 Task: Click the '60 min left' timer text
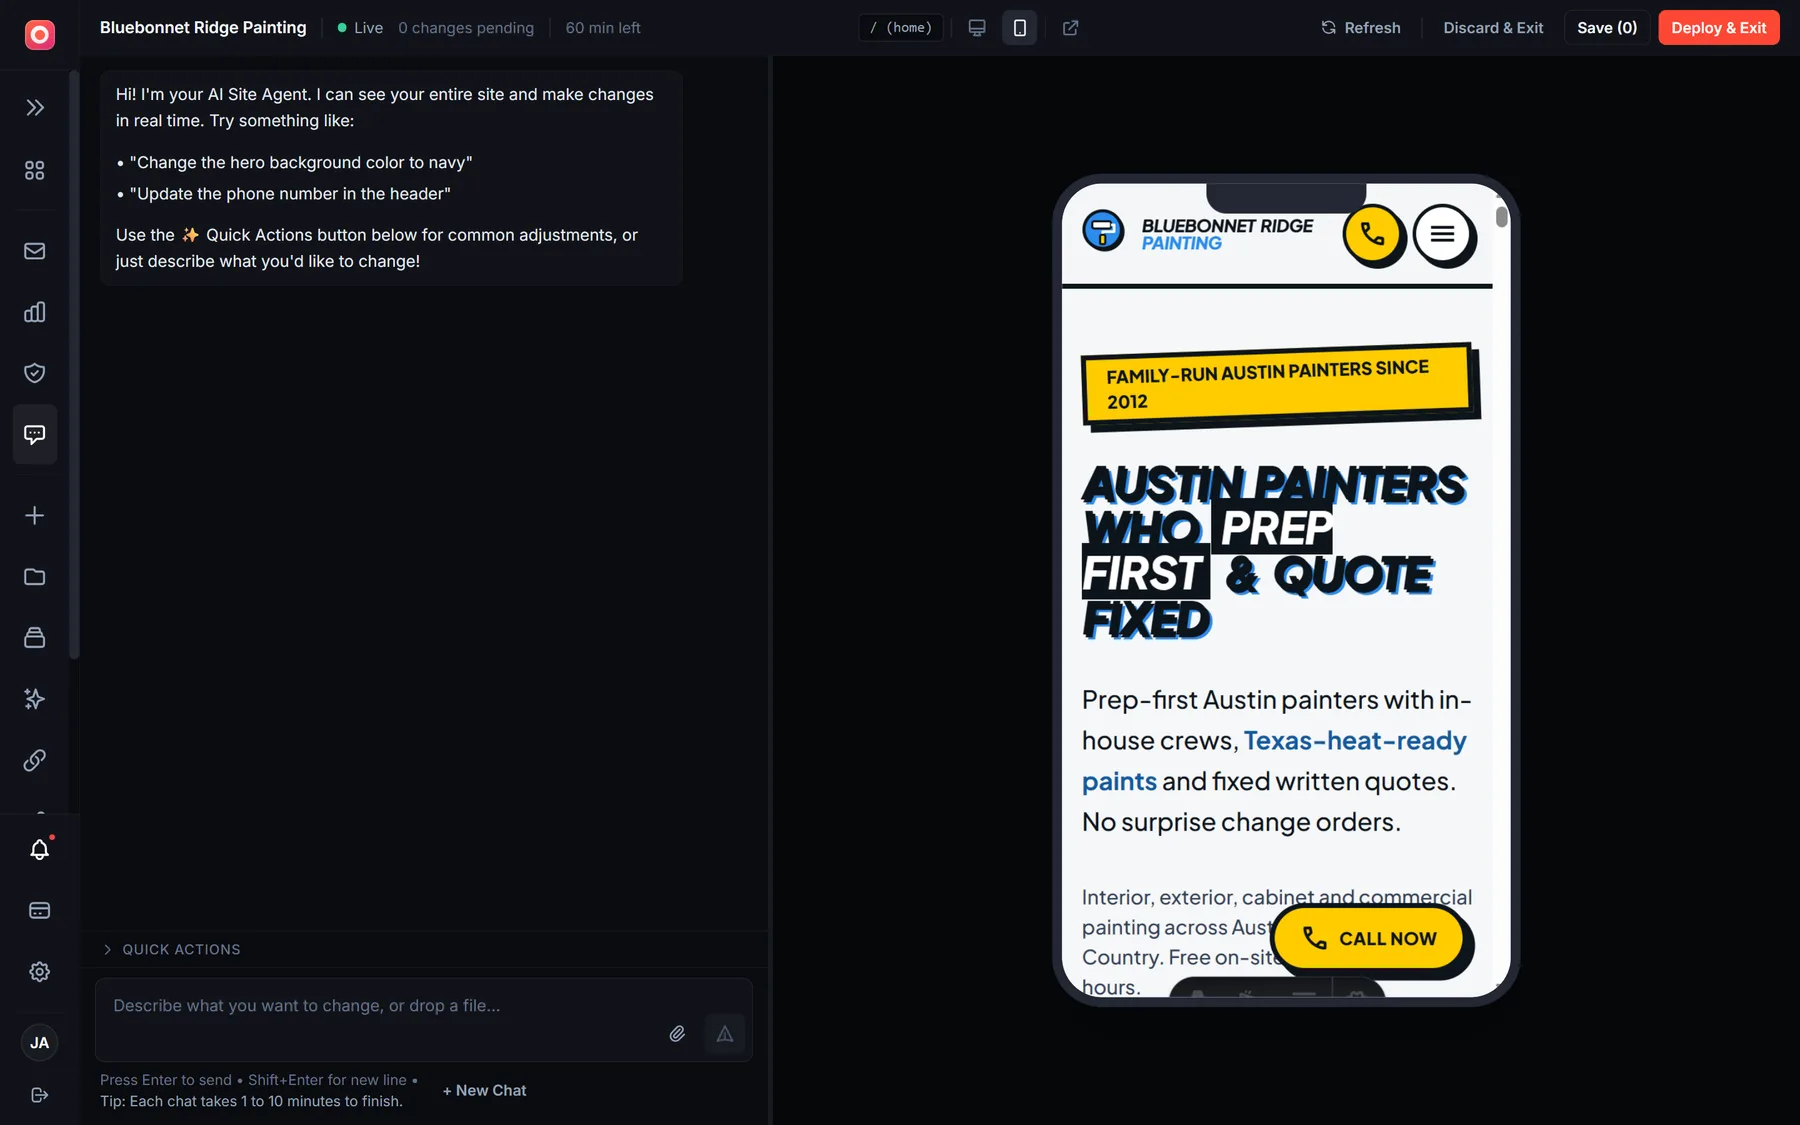point(603,28)
